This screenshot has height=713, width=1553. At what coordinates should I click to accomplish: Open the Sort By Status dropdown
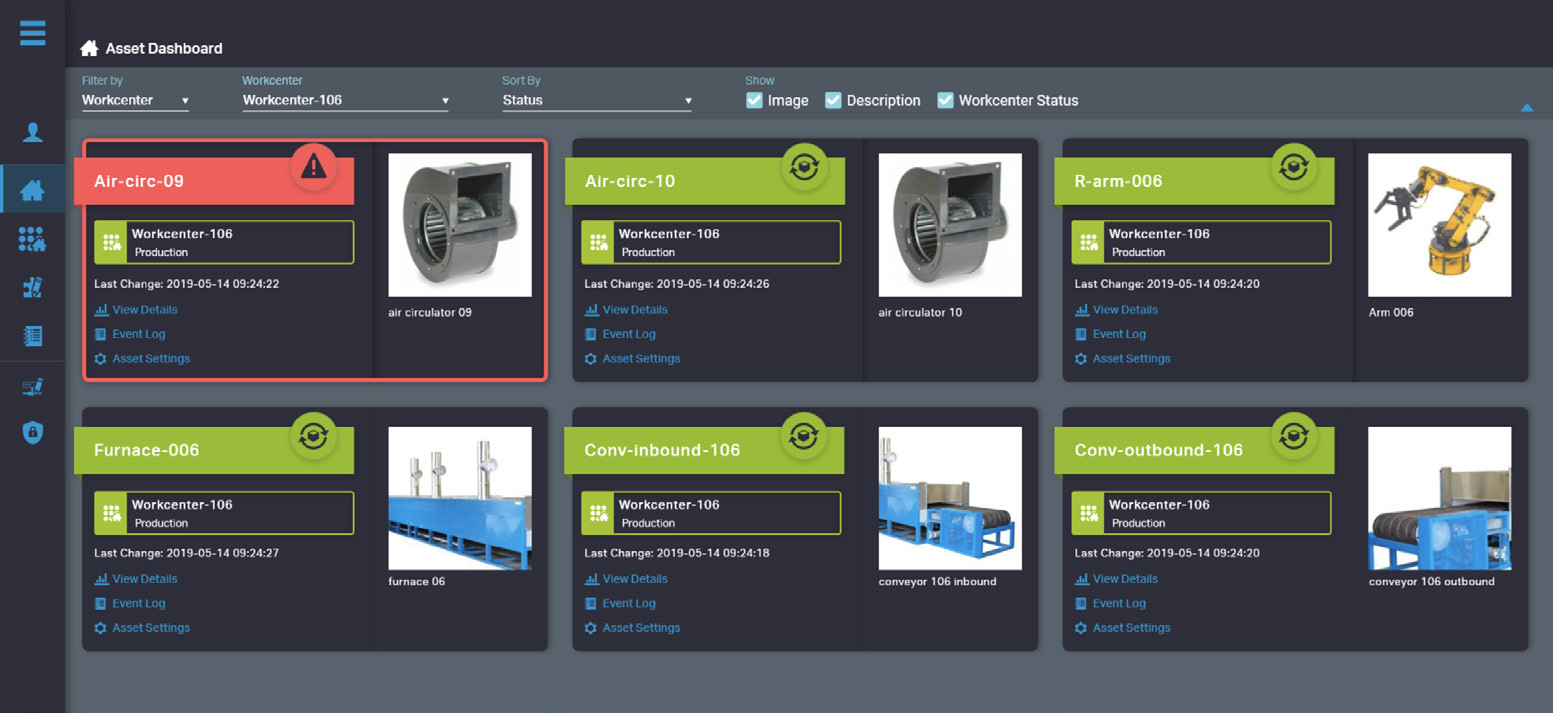click(x=597, y=101)
